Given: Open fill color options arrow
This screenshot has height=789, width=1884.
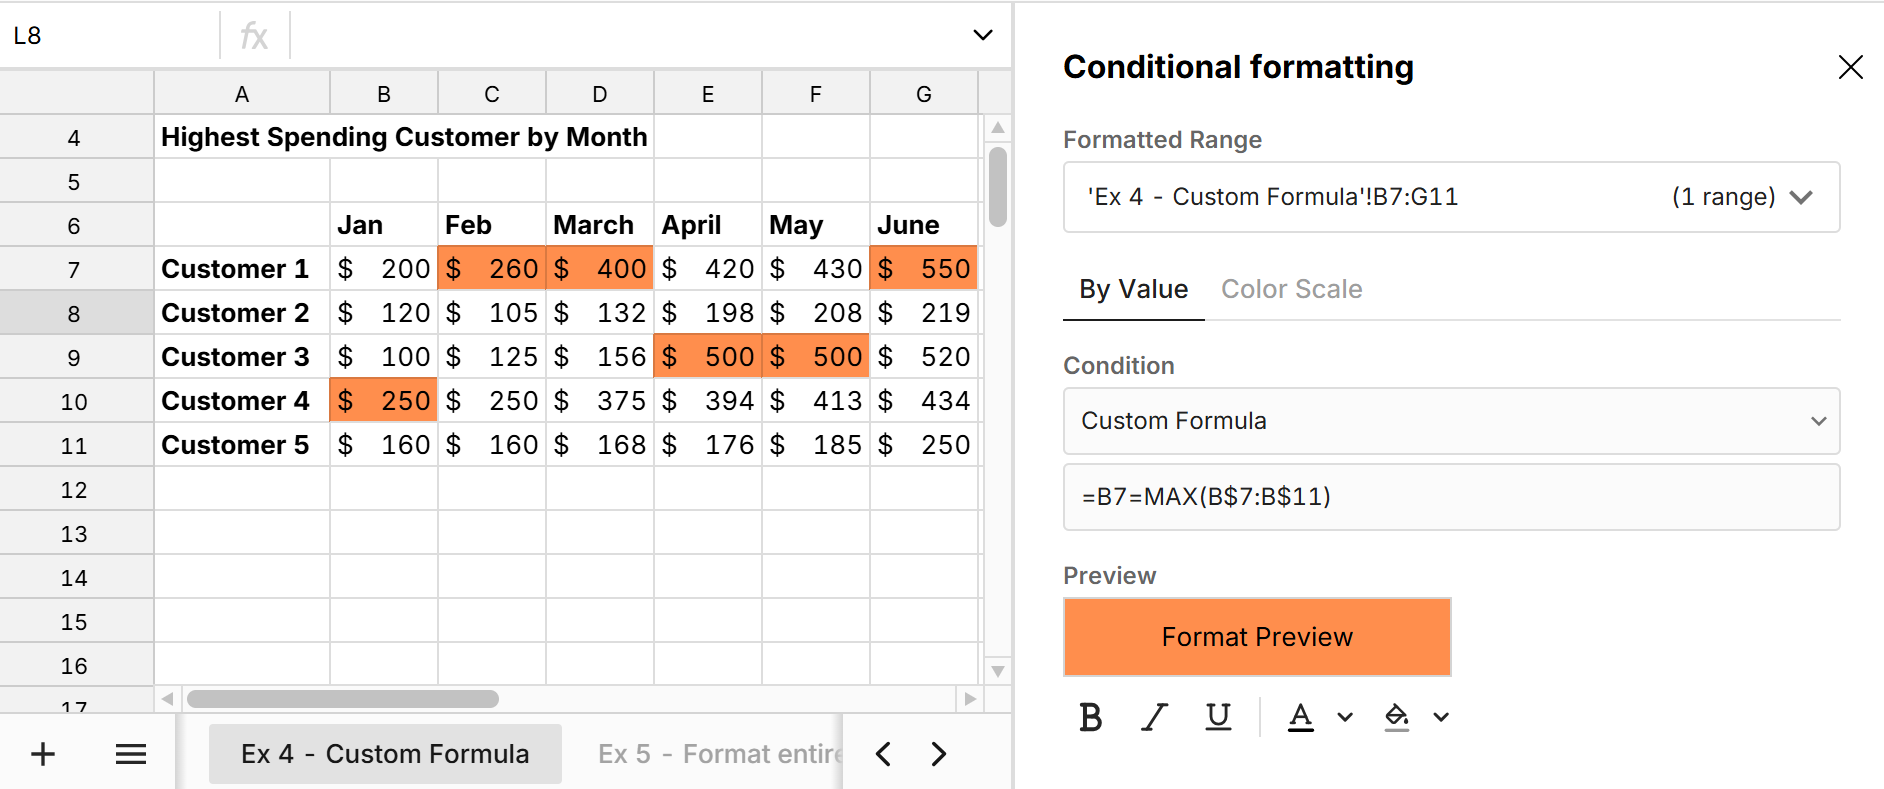Looking at the screenshot, I should click(x=1441, y=717).
